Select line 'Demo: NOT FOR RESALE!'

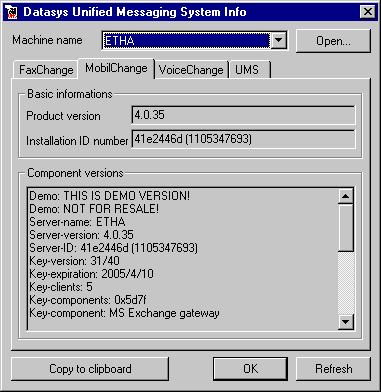click(x=94, y=209)
